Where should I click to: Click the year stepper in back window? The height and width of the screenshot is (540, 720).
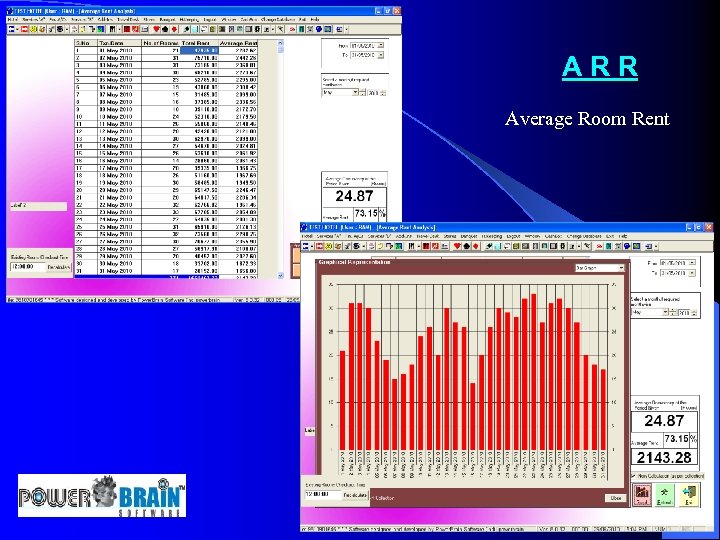tap(383, 93)
